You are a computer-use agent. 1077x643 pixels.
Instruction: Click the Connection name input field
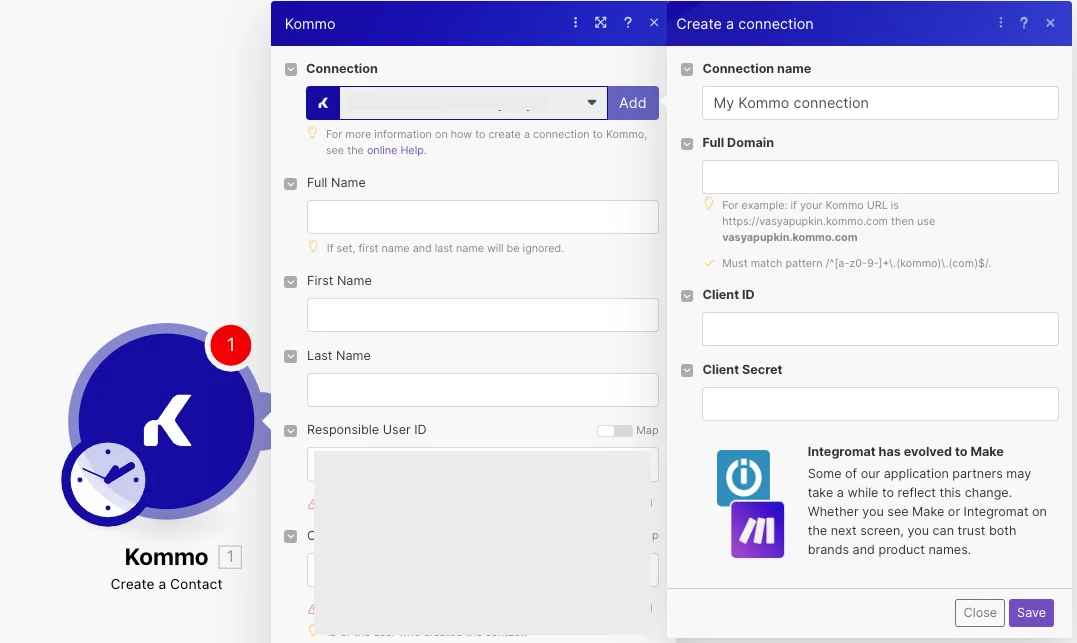pos(880,103)
